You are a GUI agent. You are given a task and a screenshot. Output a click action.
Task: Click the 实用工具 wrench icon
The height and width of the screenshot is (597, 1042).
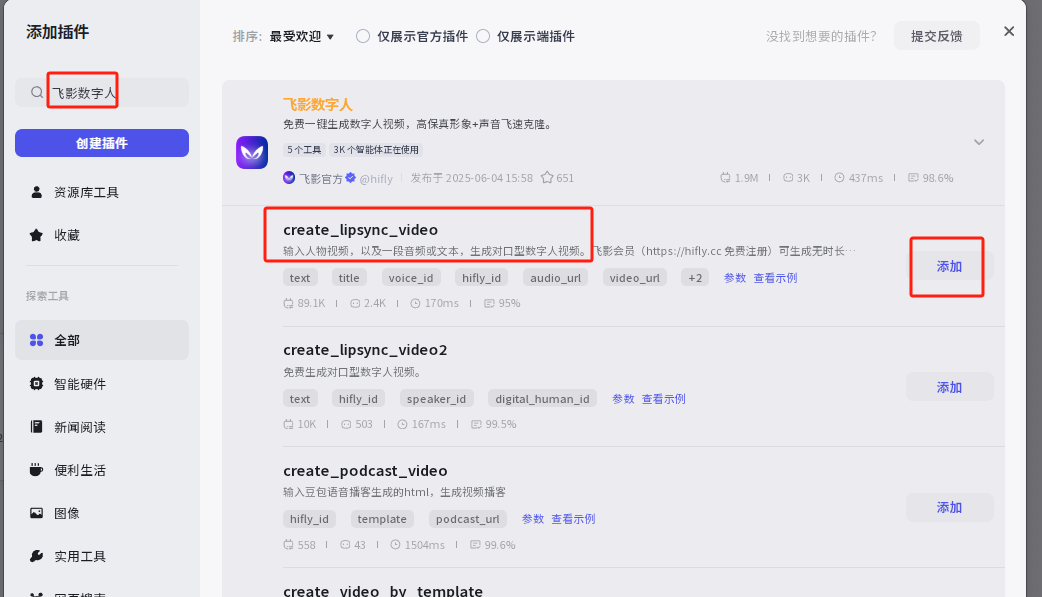point(37,556)
